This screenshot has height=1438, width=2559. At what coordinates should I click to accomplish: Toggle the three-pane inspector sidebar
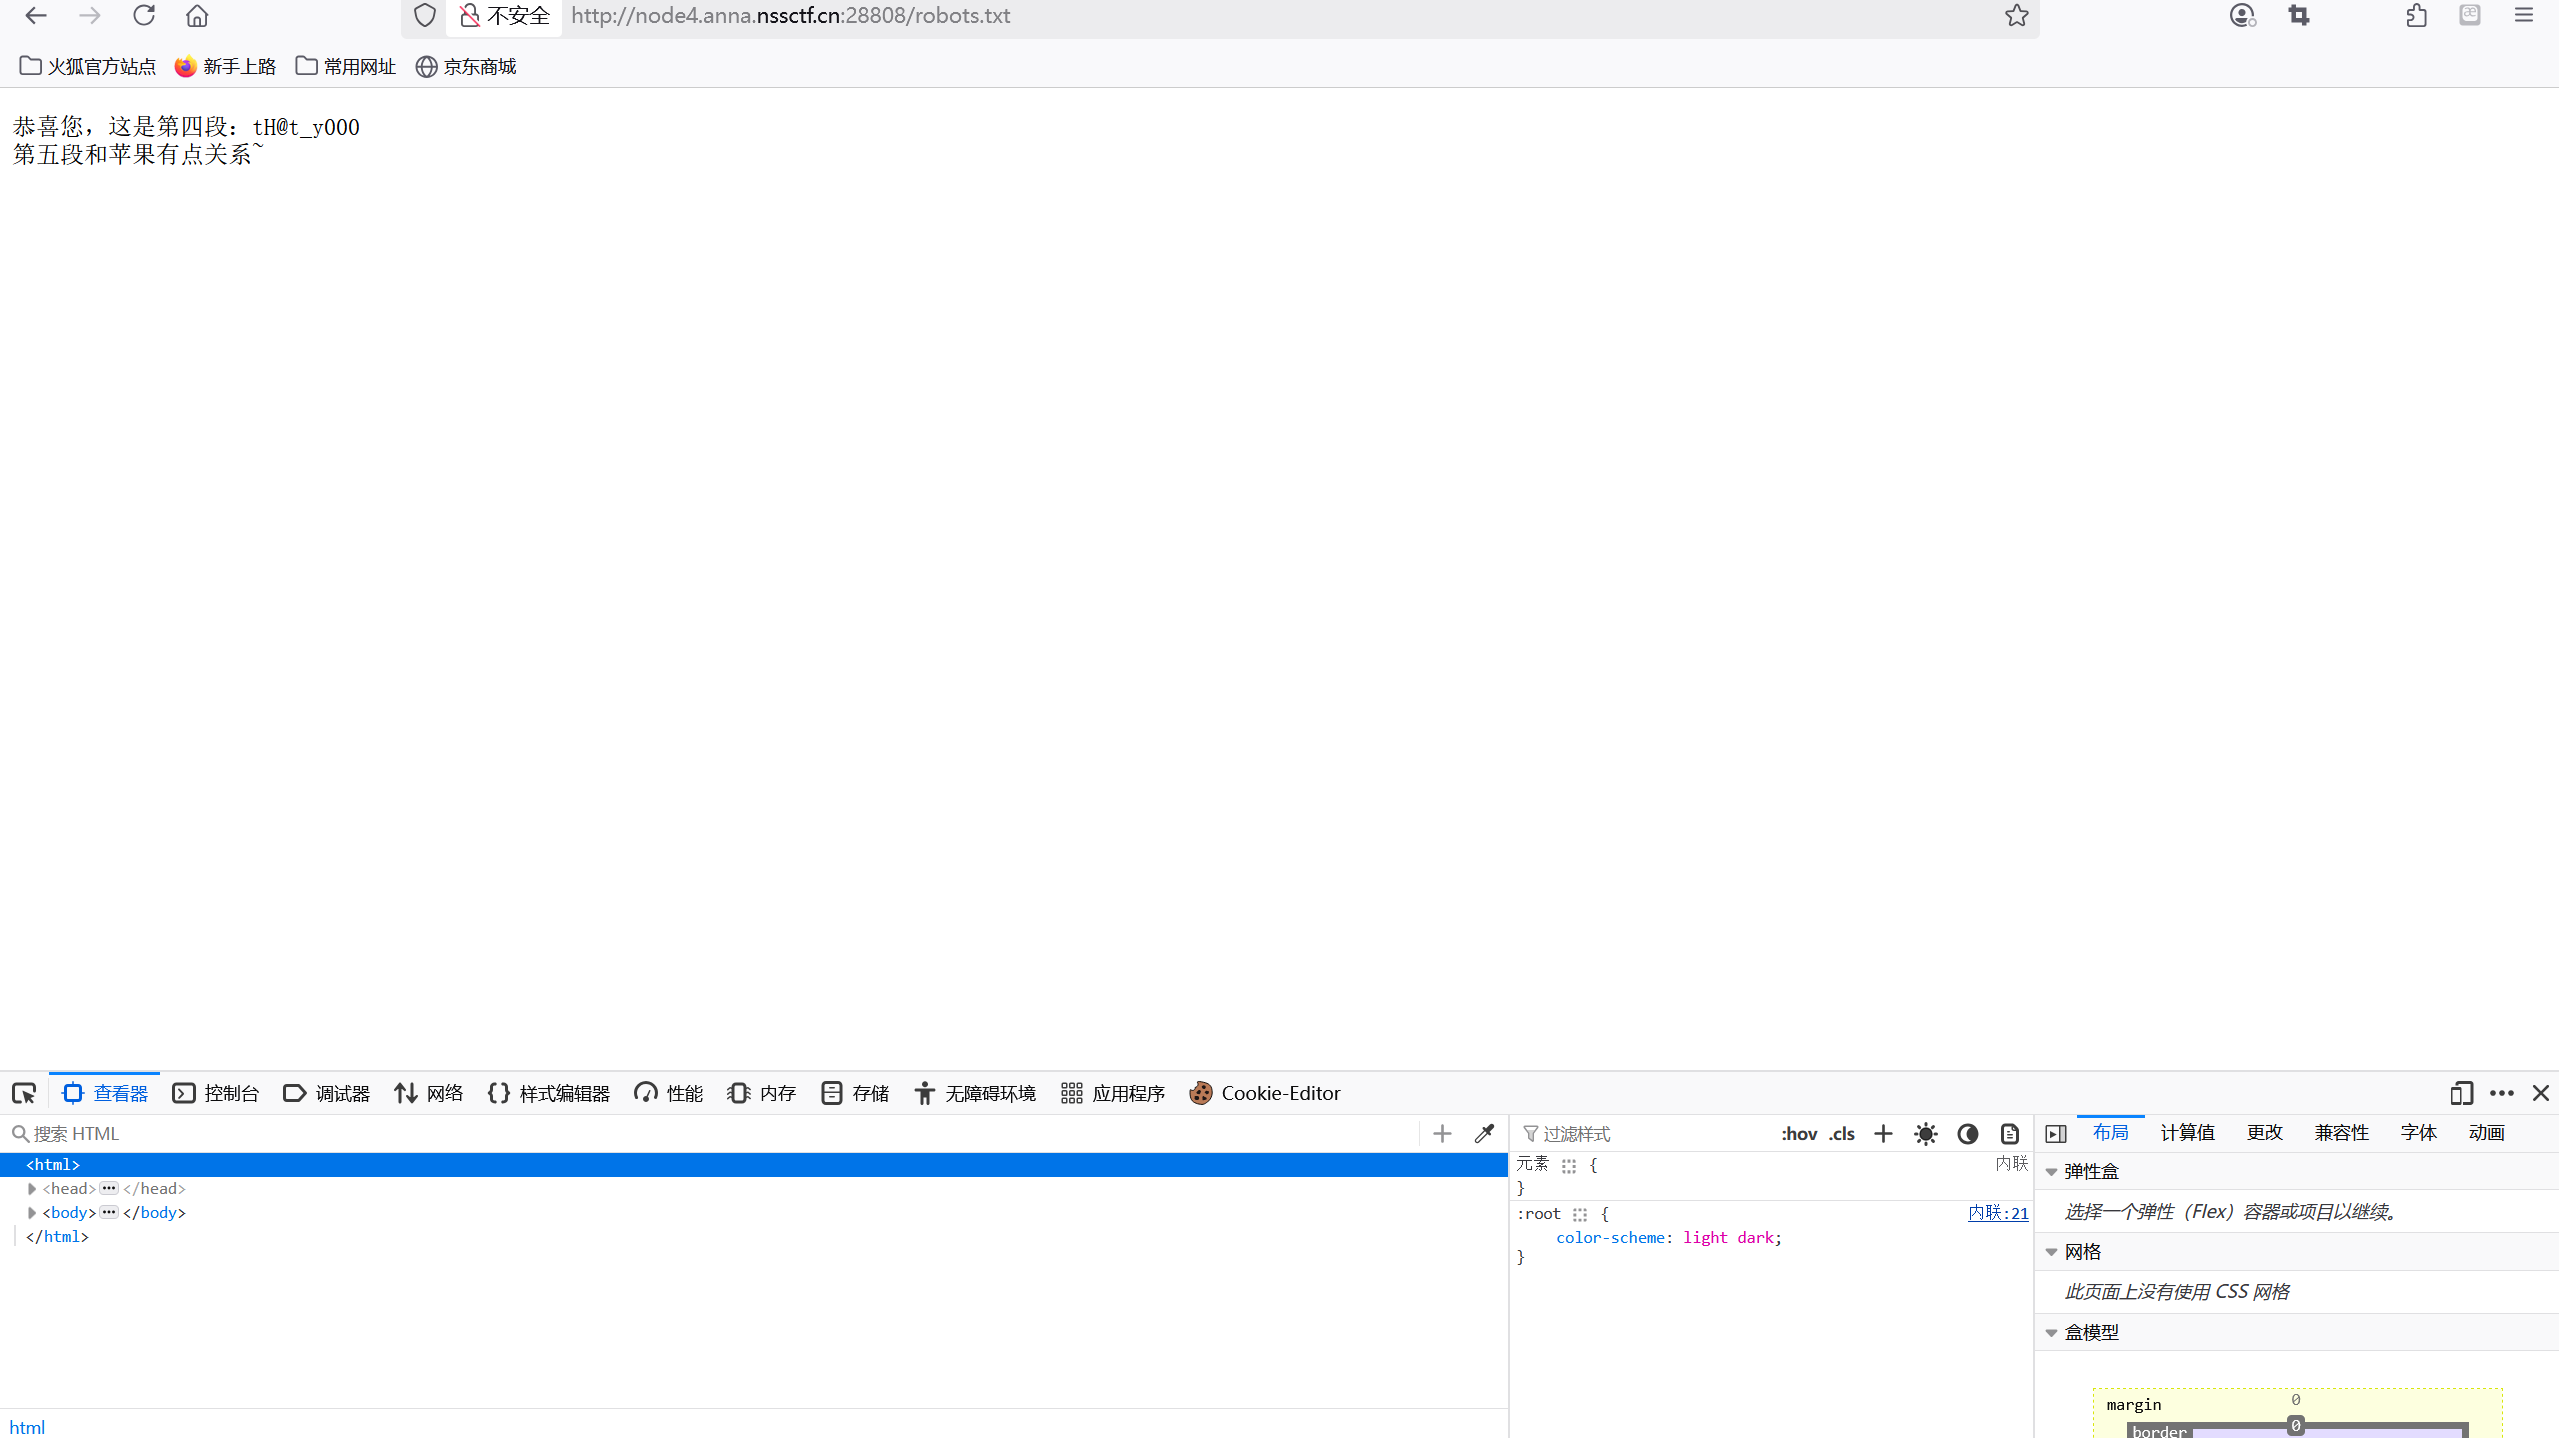(x=2056, y=1133)
